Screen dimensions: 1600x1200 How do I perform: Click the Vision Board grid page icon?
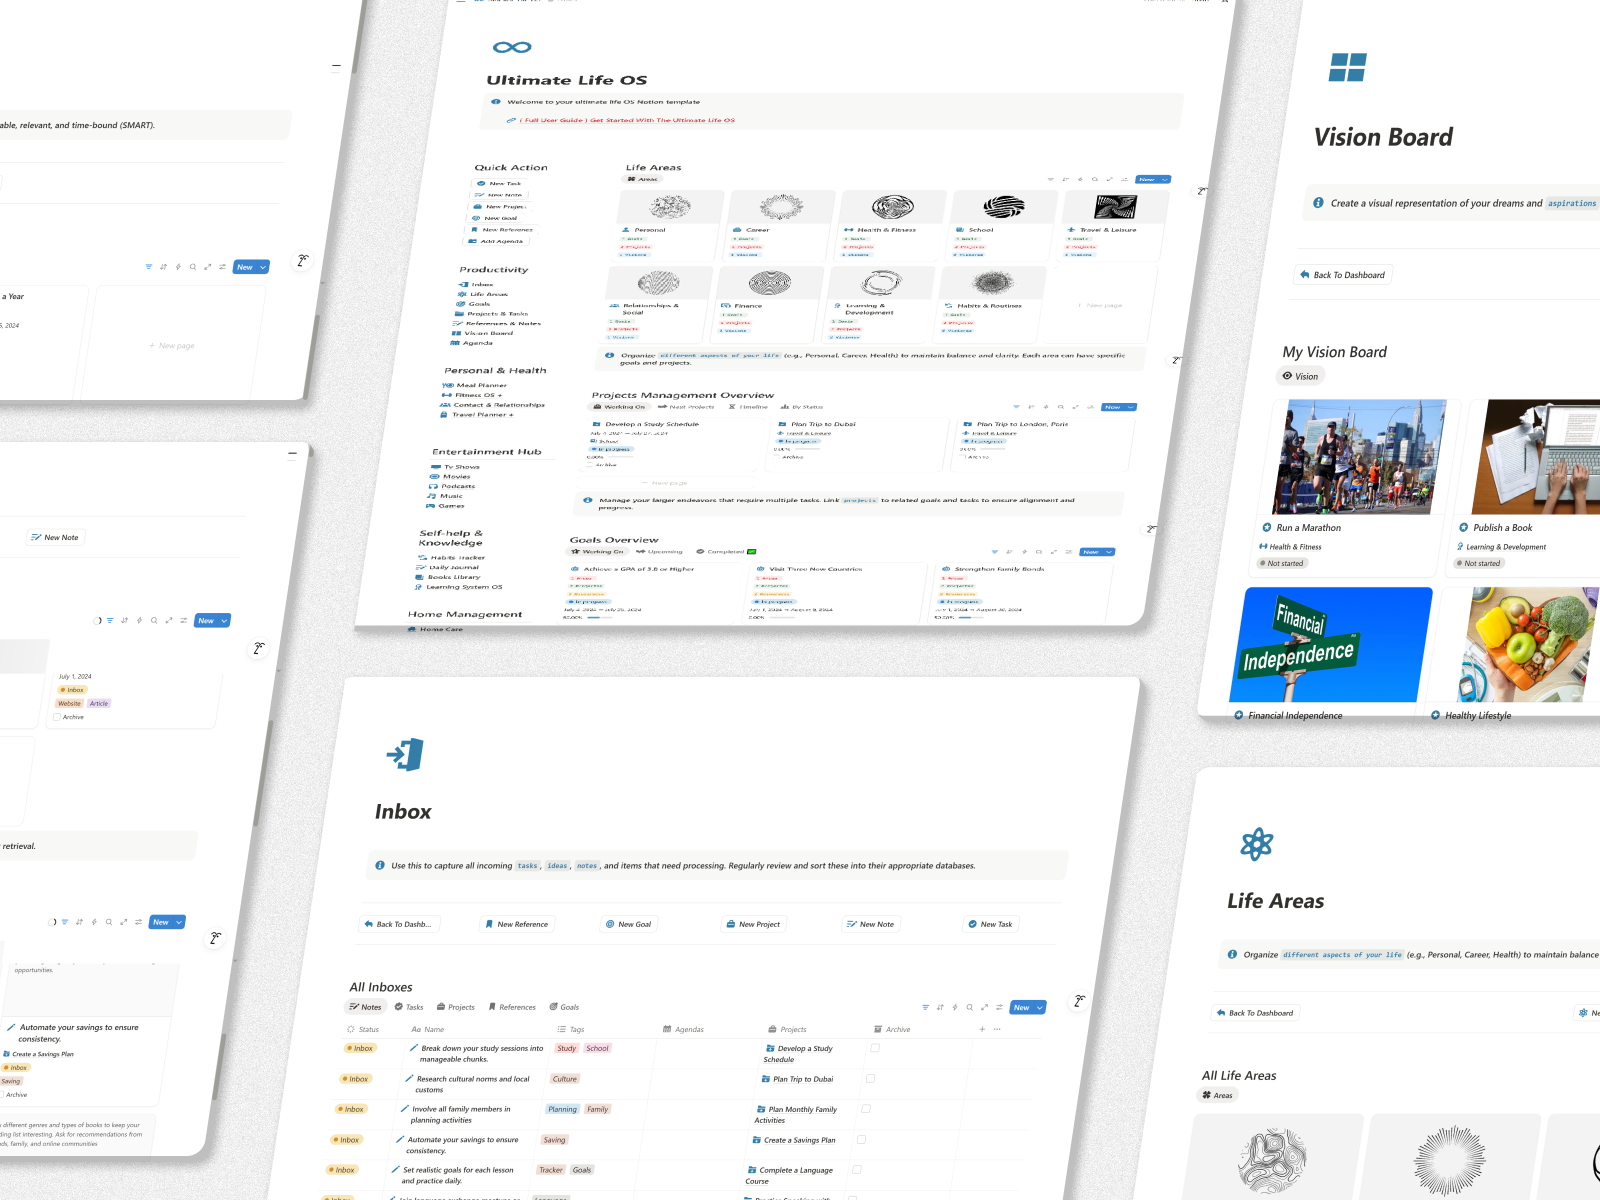pyautogui.click(x=1347, y=67)
